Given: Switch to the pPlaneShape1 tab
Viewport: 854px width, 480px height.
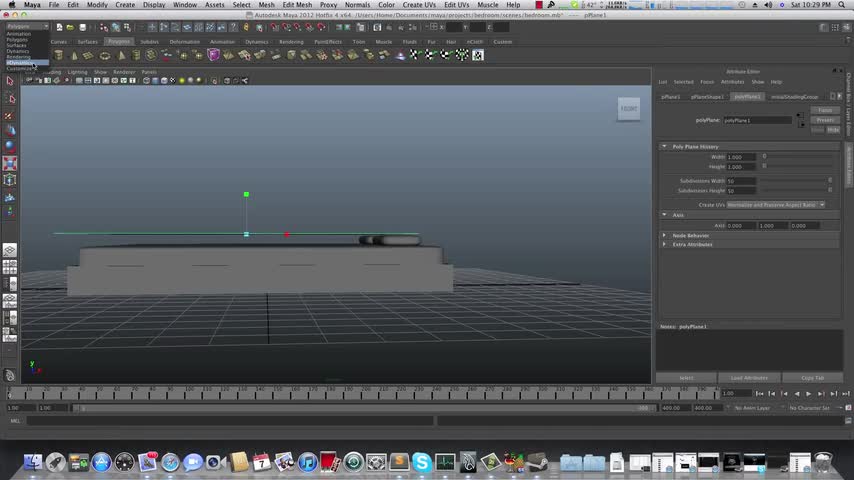Looking at the screenshot, I should [707, 97].
